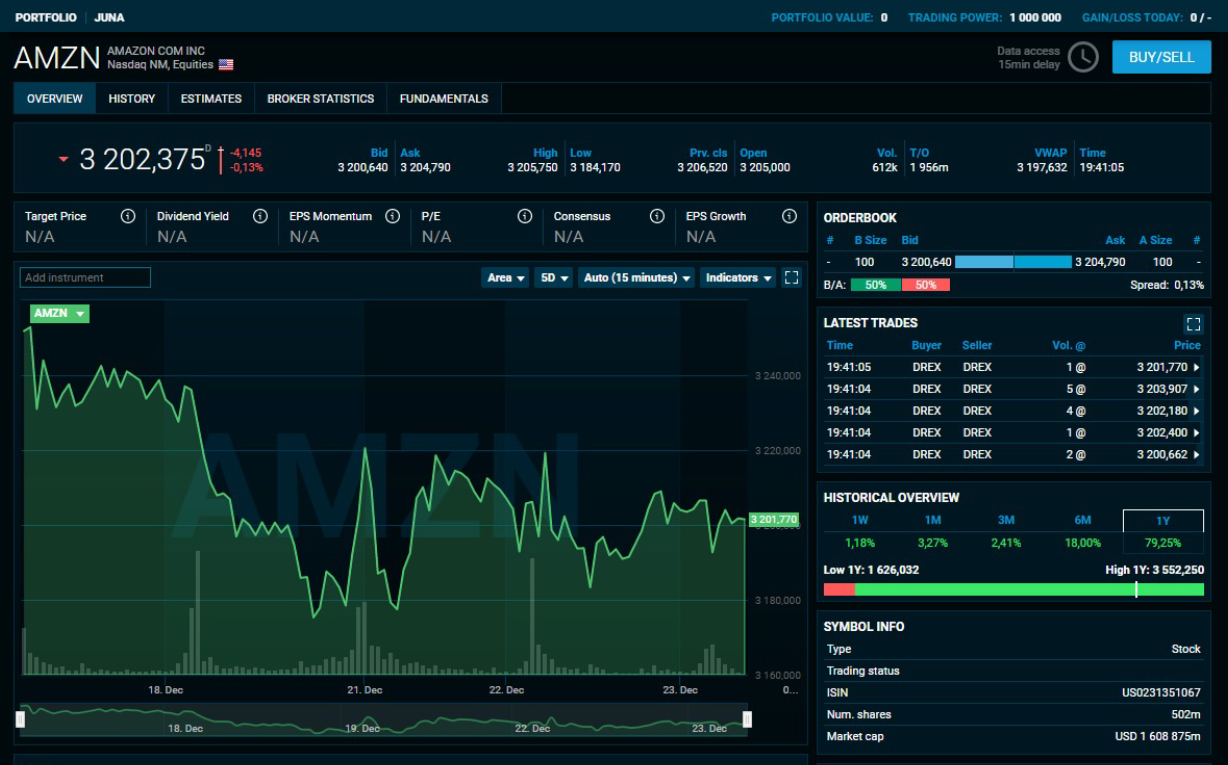Expand the Latest Trades panel
Screen dimensions: 1228x765
tap(1193, 323)
